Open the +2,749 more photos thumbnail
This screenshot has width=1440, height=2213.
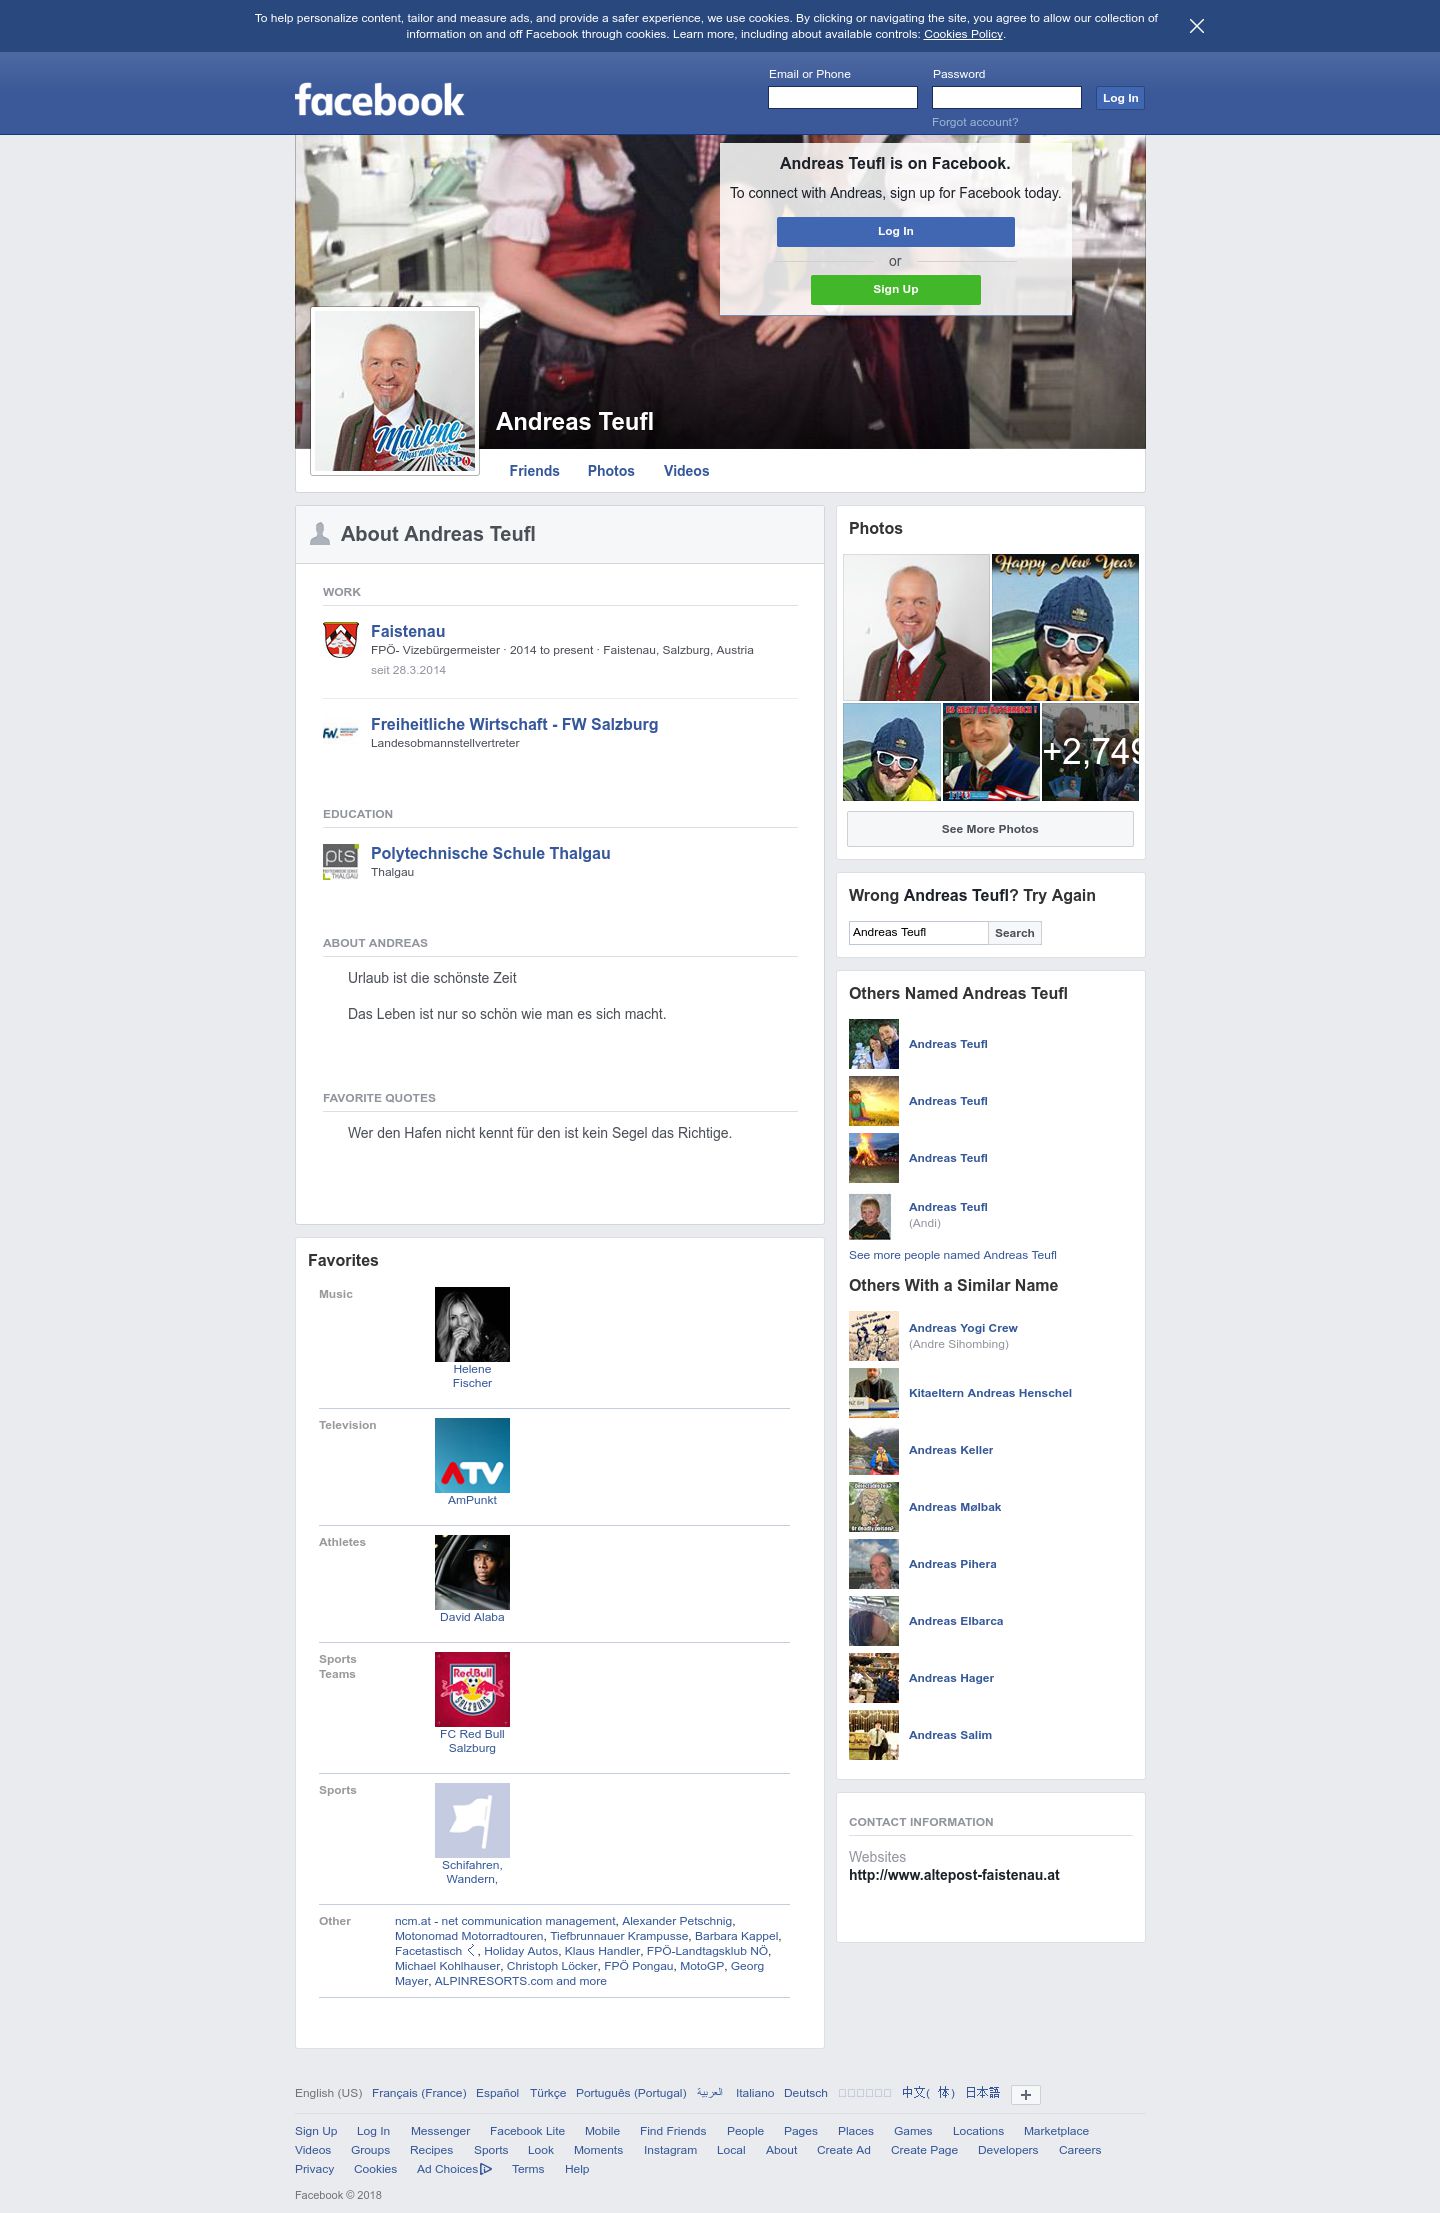pos(1090,752)
